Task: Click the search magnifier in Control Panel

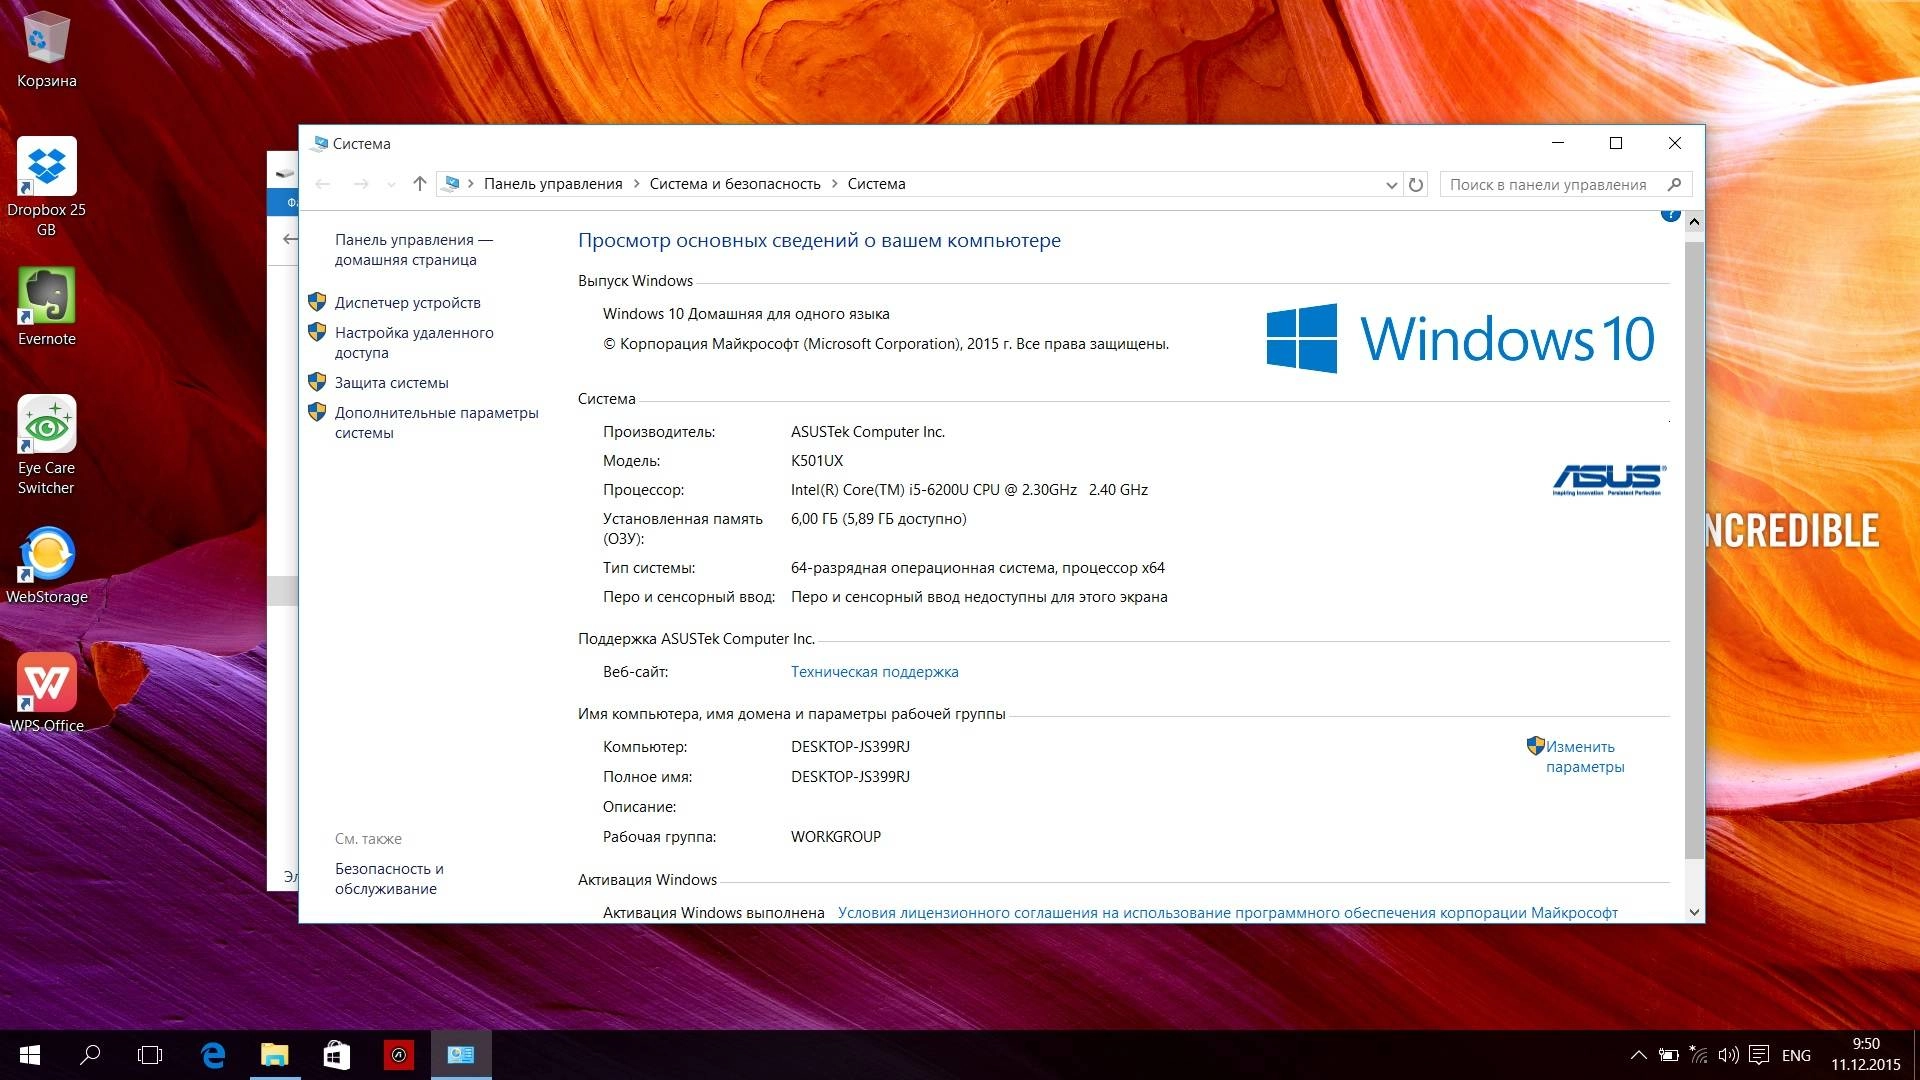Action: coord(1675,184)
